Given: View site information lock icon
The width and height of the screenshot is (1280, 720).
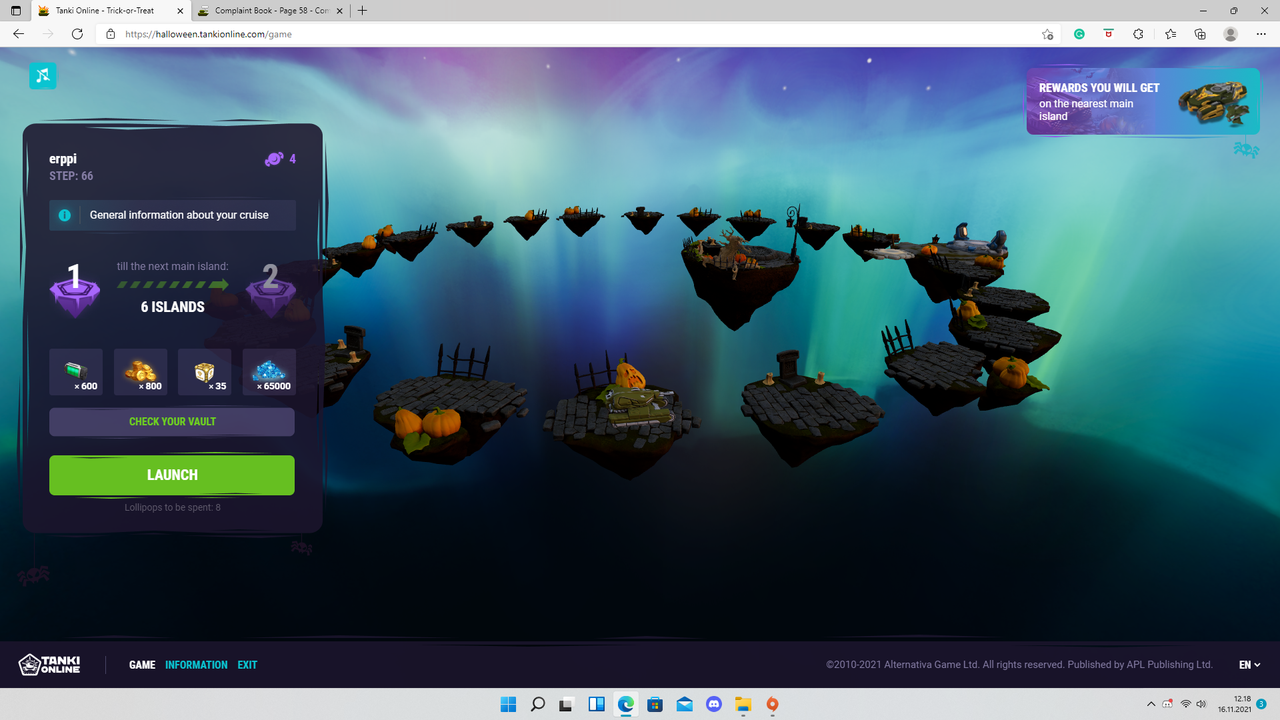Looking at the screenshot, I should (111, 34).
